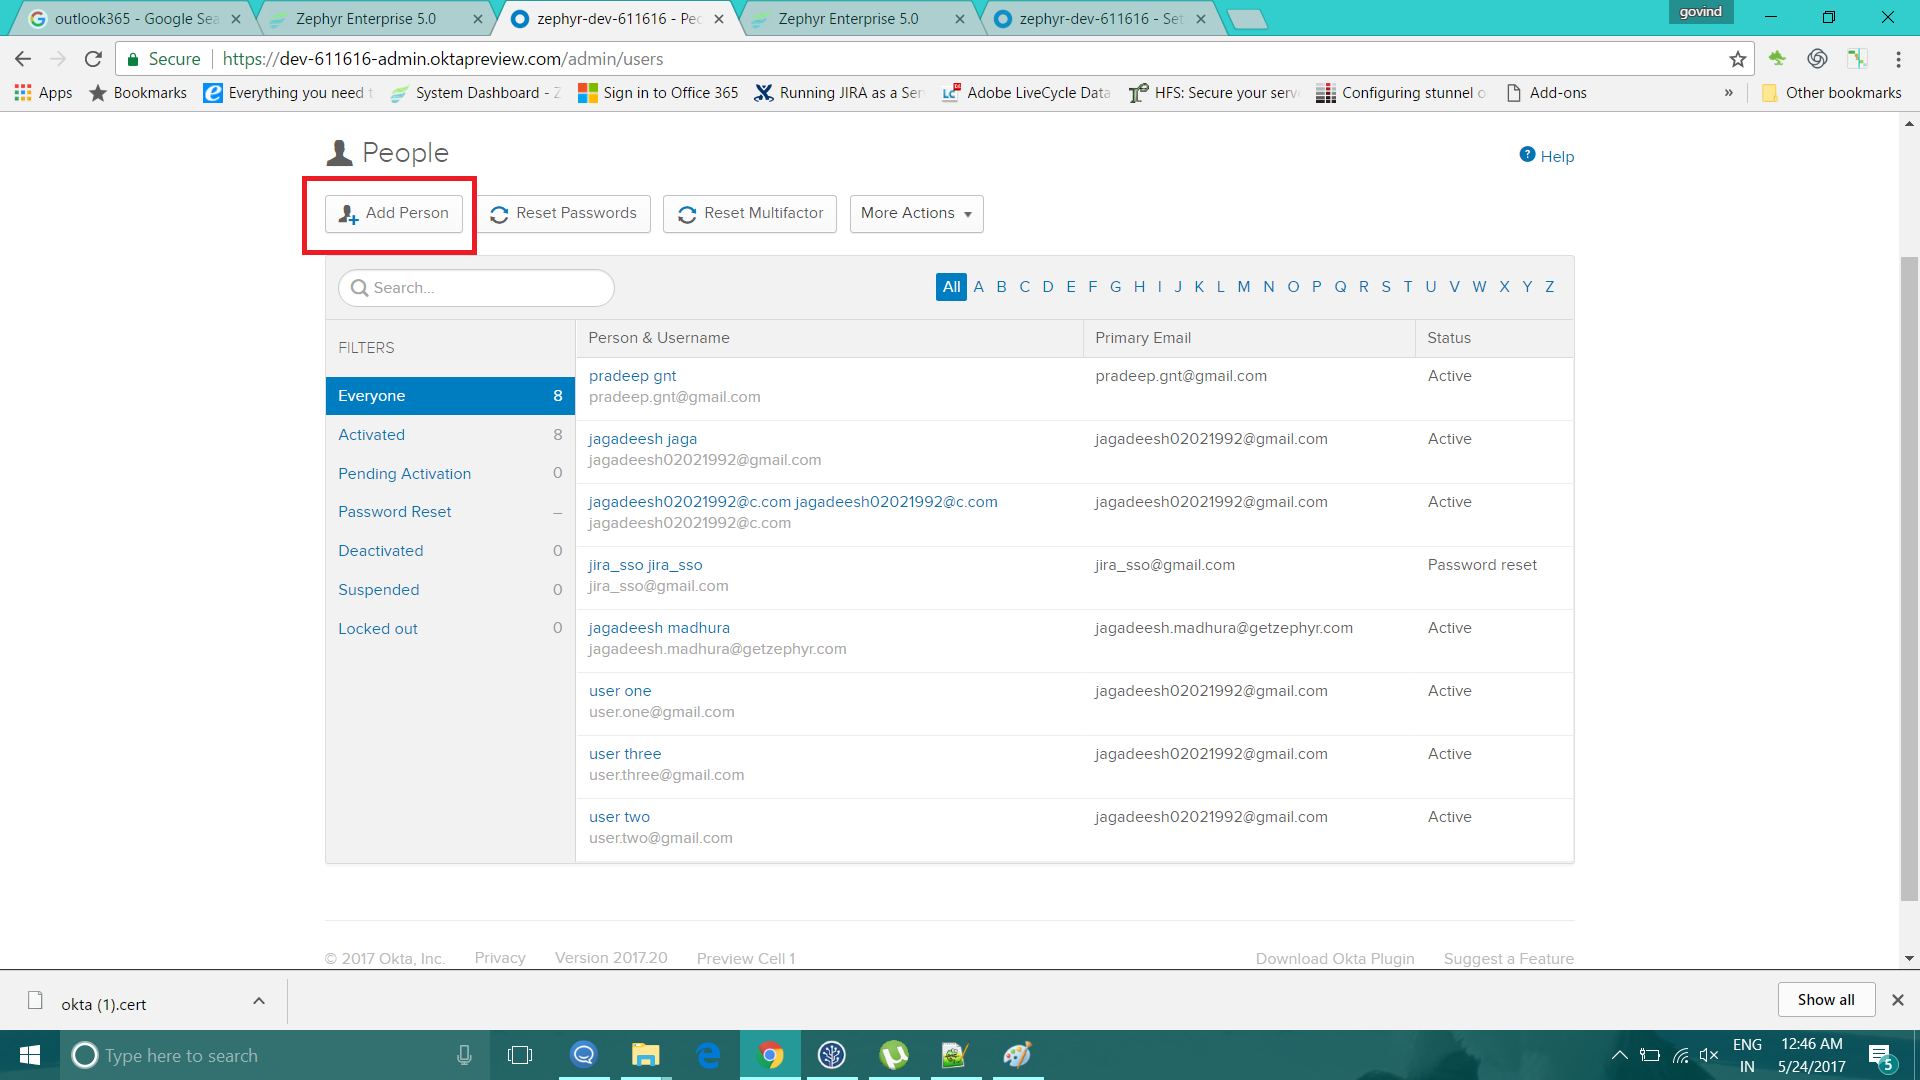The height and width of the screenshot is (1080, 1920).
Task: Expand the More Actions dropdown
Action: [x=916, y=213]
